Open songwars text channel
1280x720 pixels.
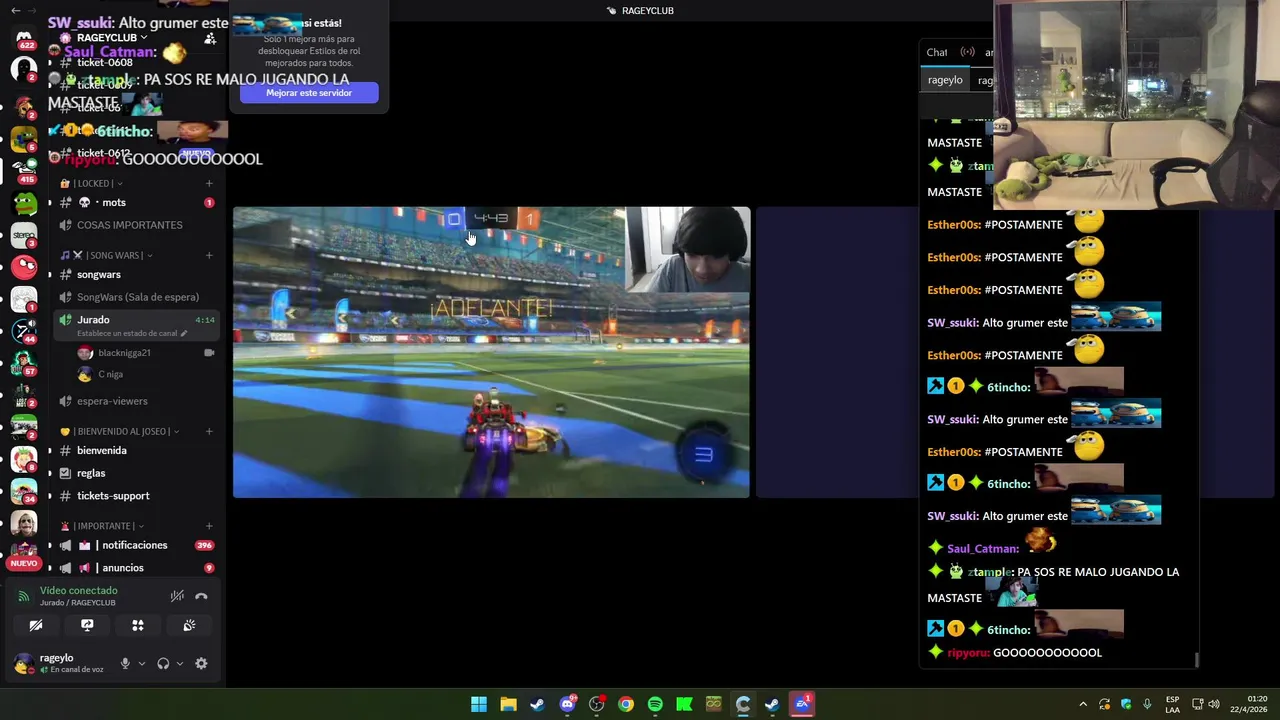point(136,274)
